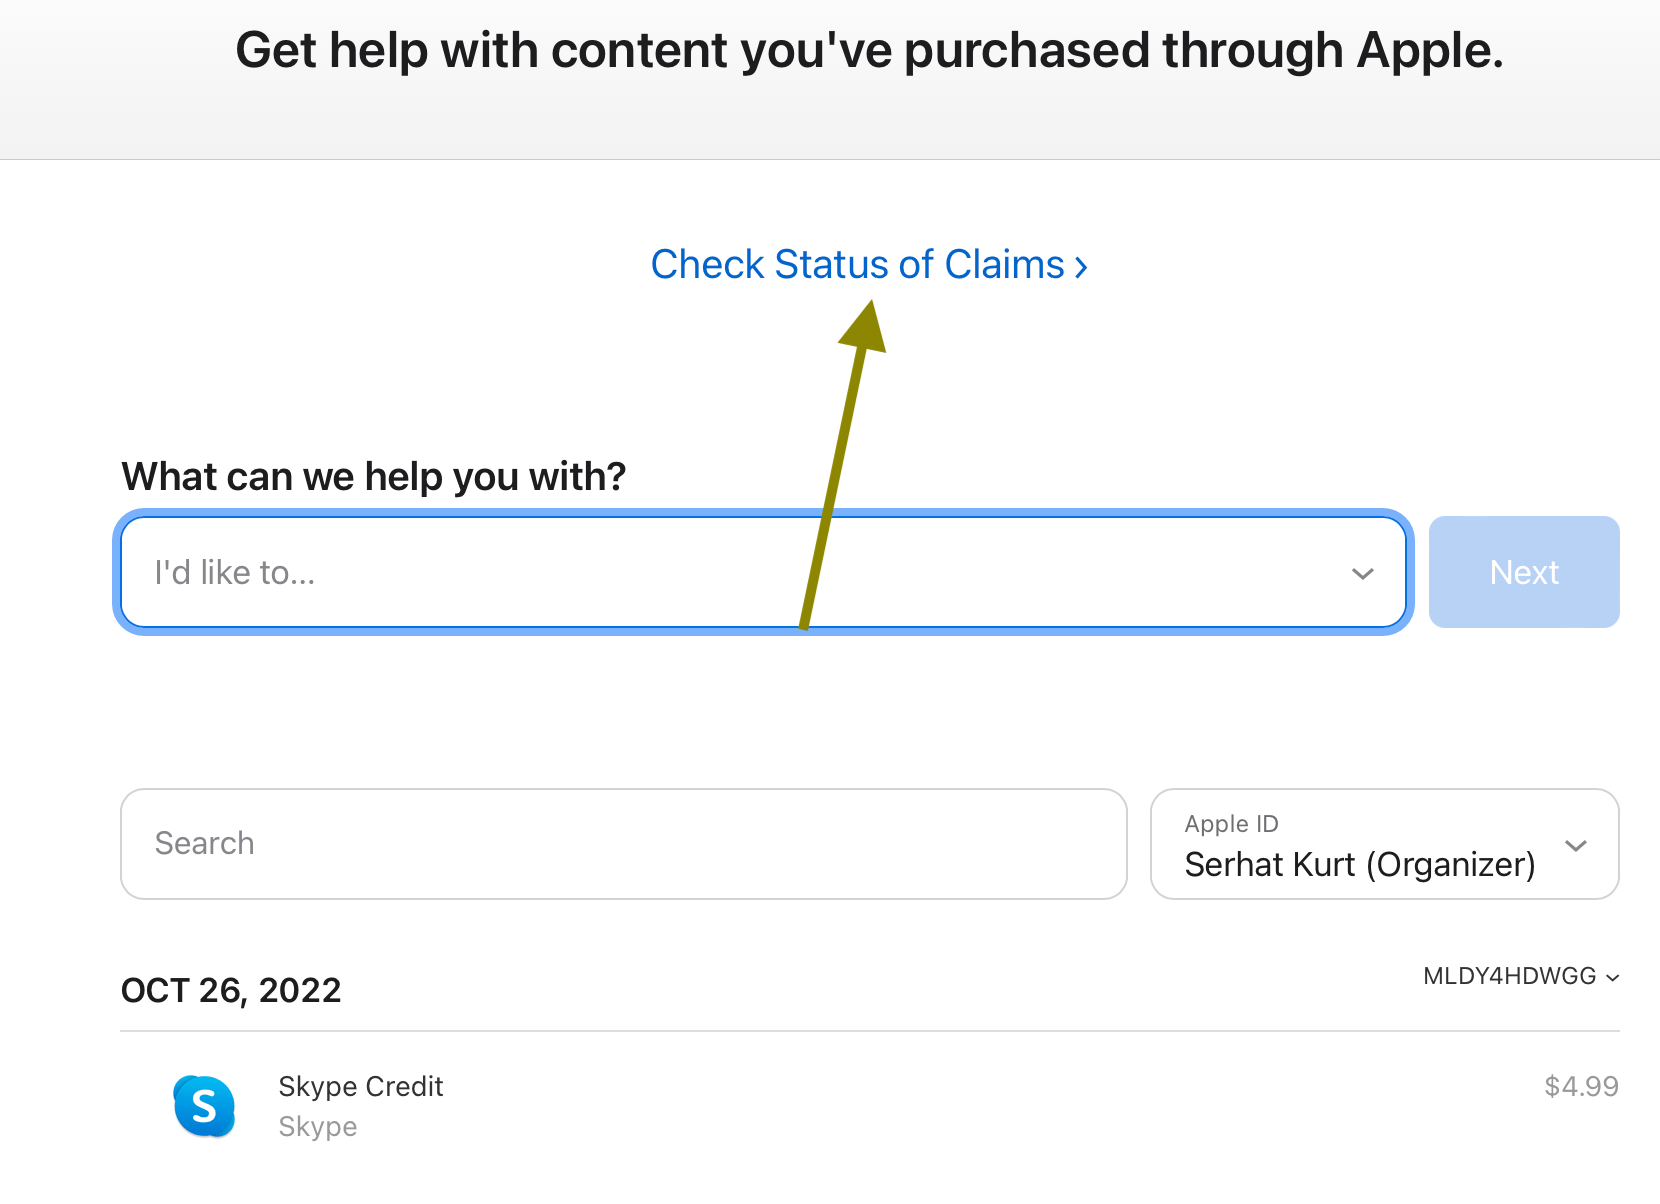Viewport: 1660px width, 1204px height.
Task: Click the "What can we help you with?" label
Action: [x=374, y=476]
